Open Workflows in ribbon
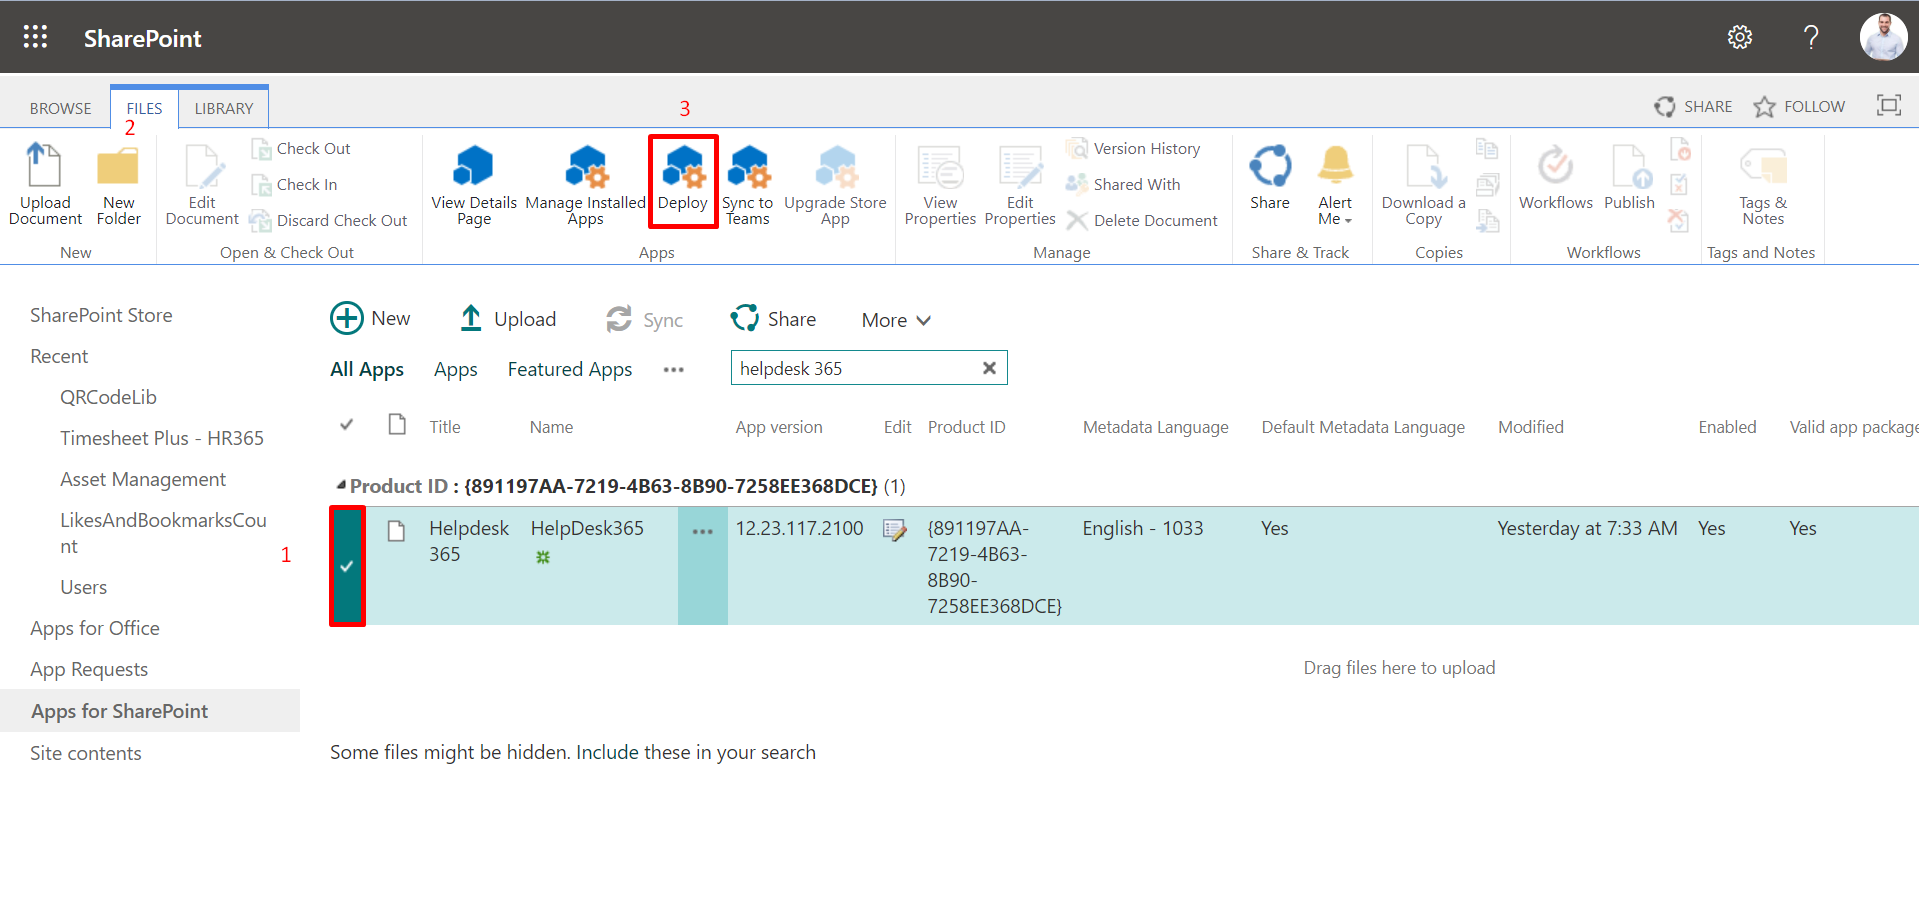The image size is (1919, 901). [x=1555, y=178]
